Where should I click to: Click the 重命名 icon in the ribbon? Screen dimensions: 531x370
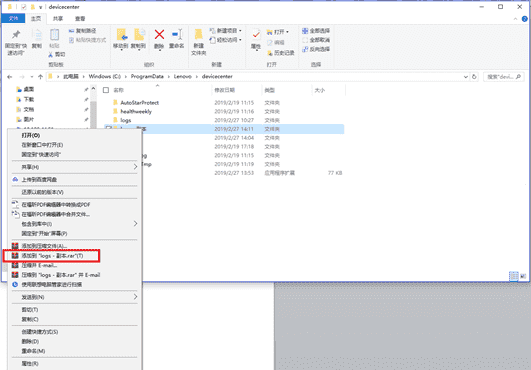point(177,34)
